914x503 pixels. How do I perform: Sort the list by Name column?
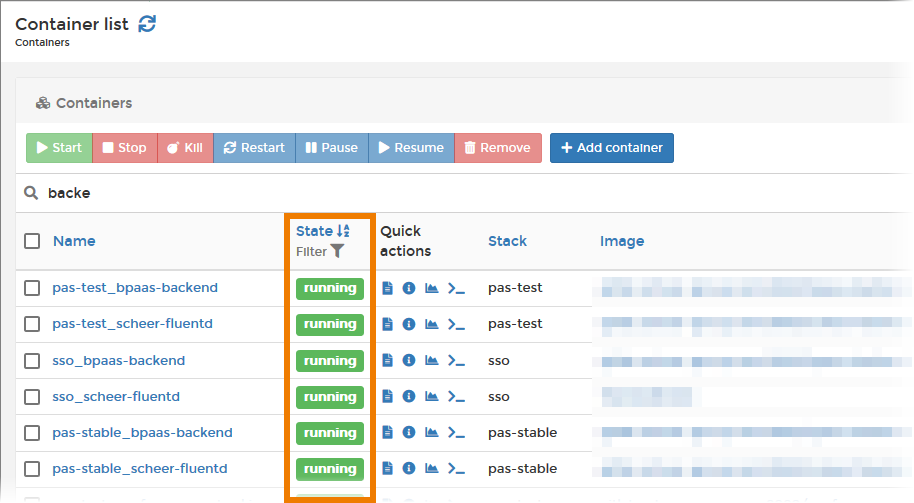click(x=74, y=241)
